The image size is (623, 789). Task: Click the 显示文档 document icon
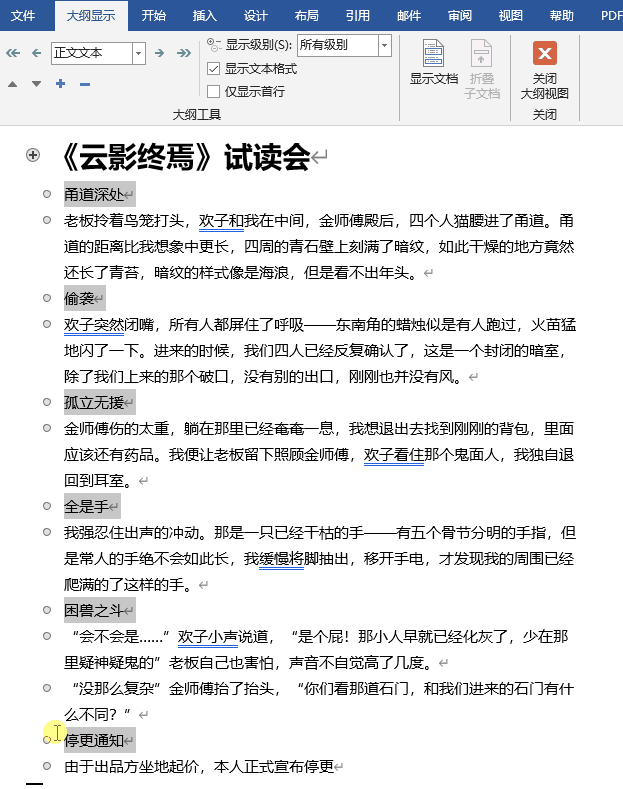[x=433, y=53]
